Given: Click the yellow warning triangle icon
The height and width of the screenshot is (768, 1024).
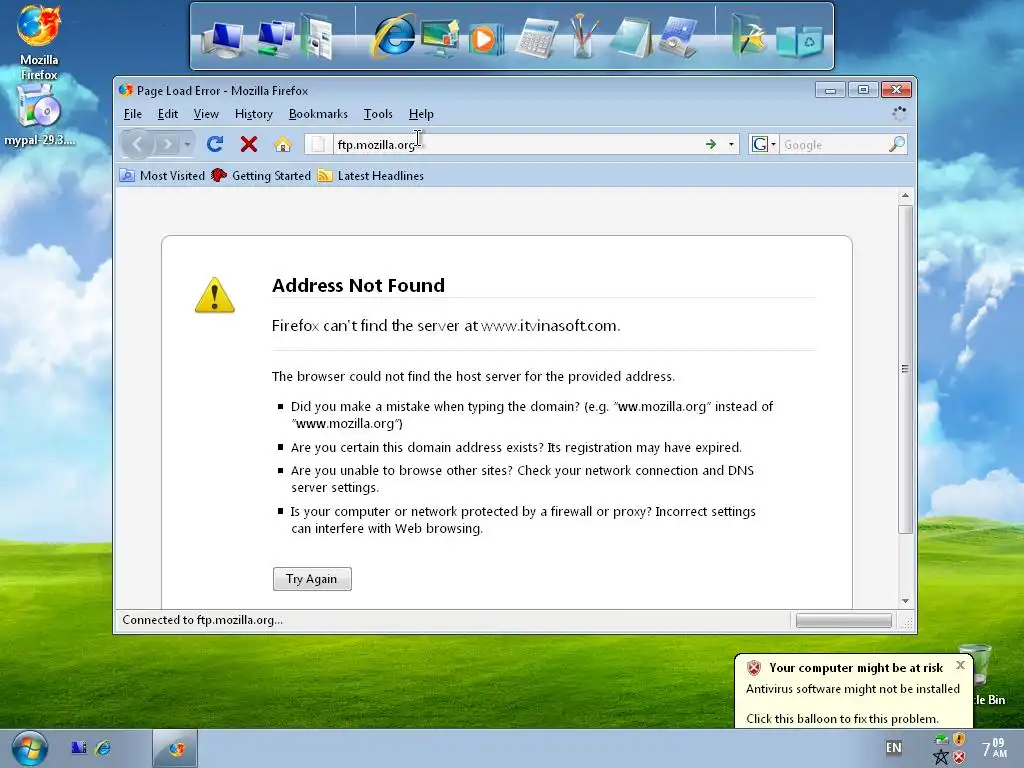Looking at the screenshot, I should (x=215, y=295).
